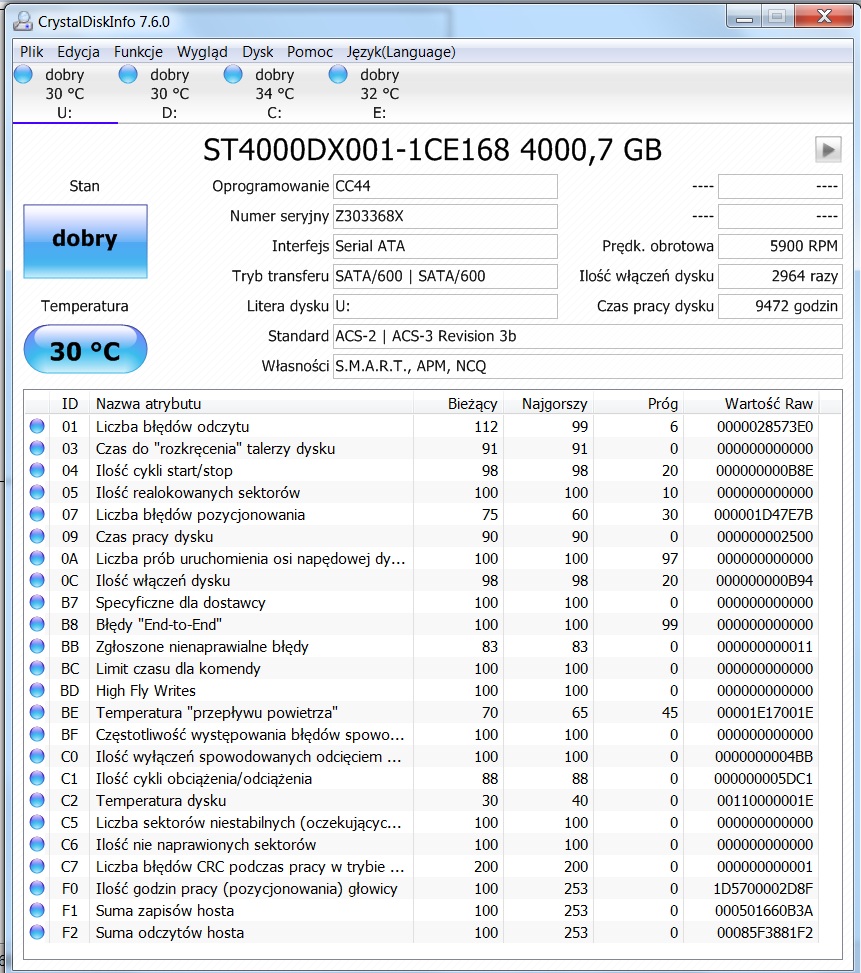Click the Suma odczytów hosta attribute name
Viewport: 861px width, 973px height.
[169, 933]
